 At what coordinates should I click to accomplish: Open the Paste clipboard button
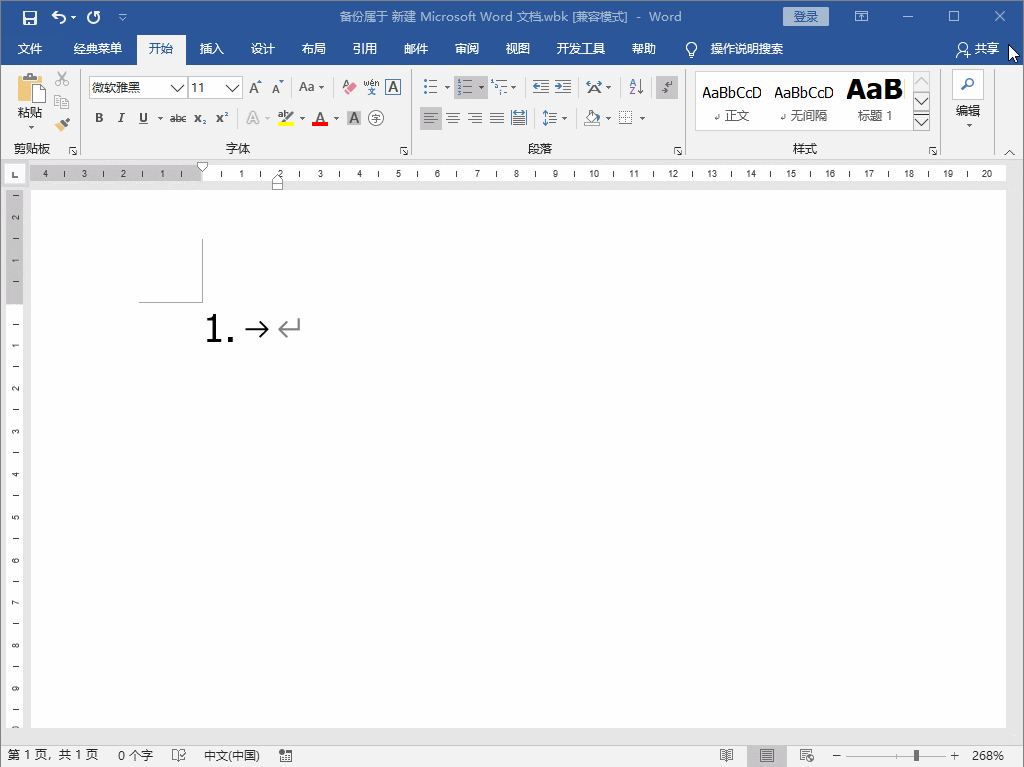pyautogui.click(x=30, y=101)
